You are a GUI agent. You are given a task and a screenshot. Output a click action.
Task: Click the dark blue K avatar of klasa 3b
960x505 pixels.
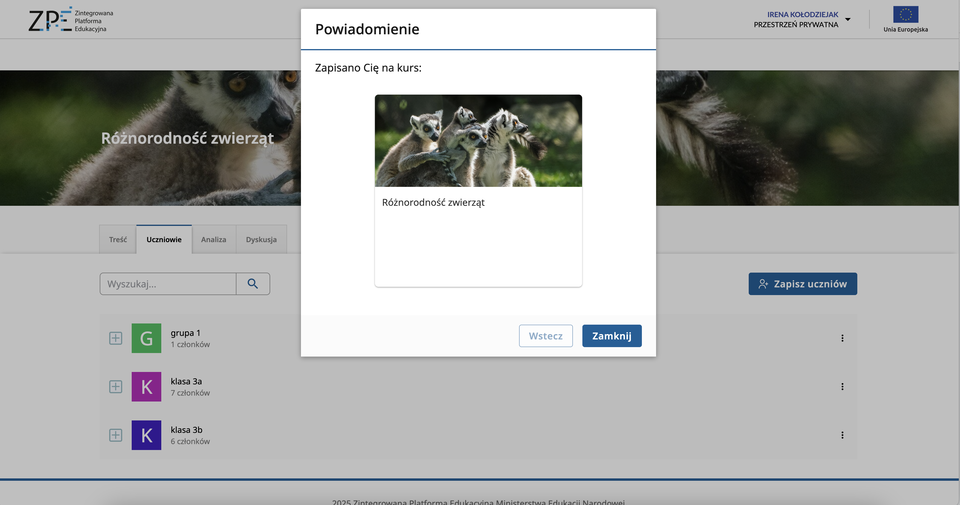tap(146, 435)
